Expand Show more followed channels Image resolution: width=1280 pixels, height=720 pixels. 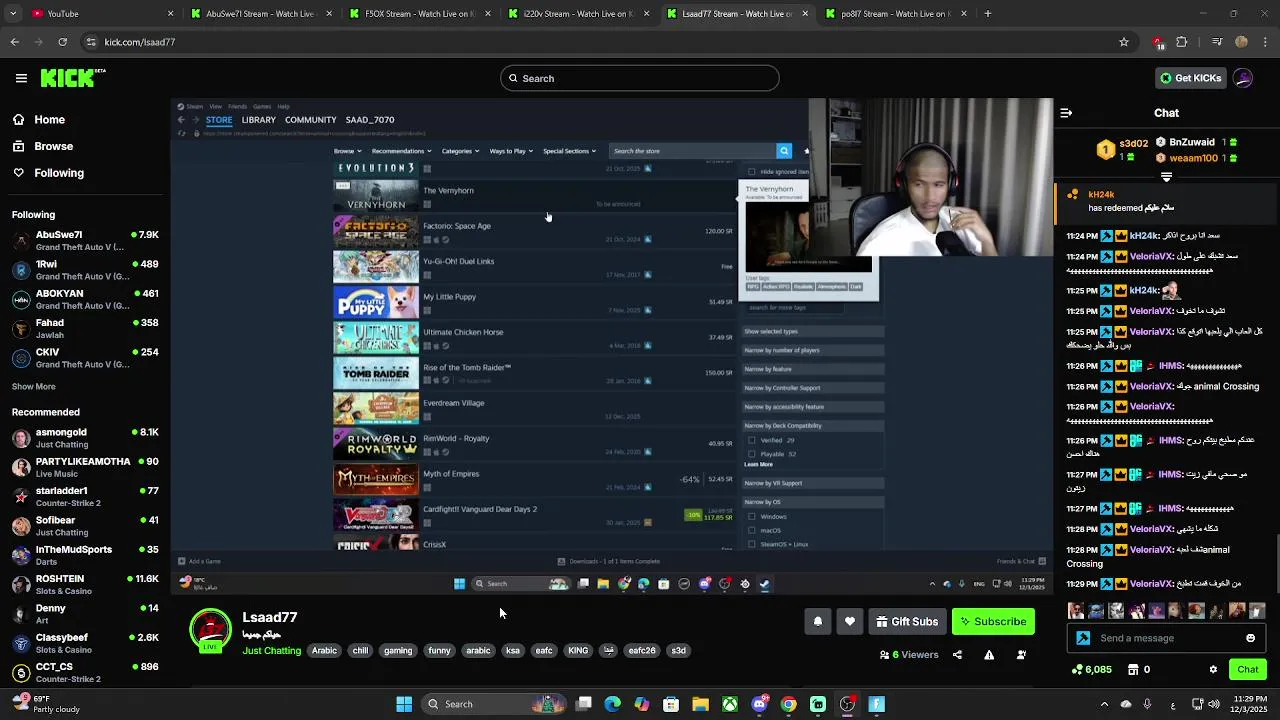coord(34,386)
